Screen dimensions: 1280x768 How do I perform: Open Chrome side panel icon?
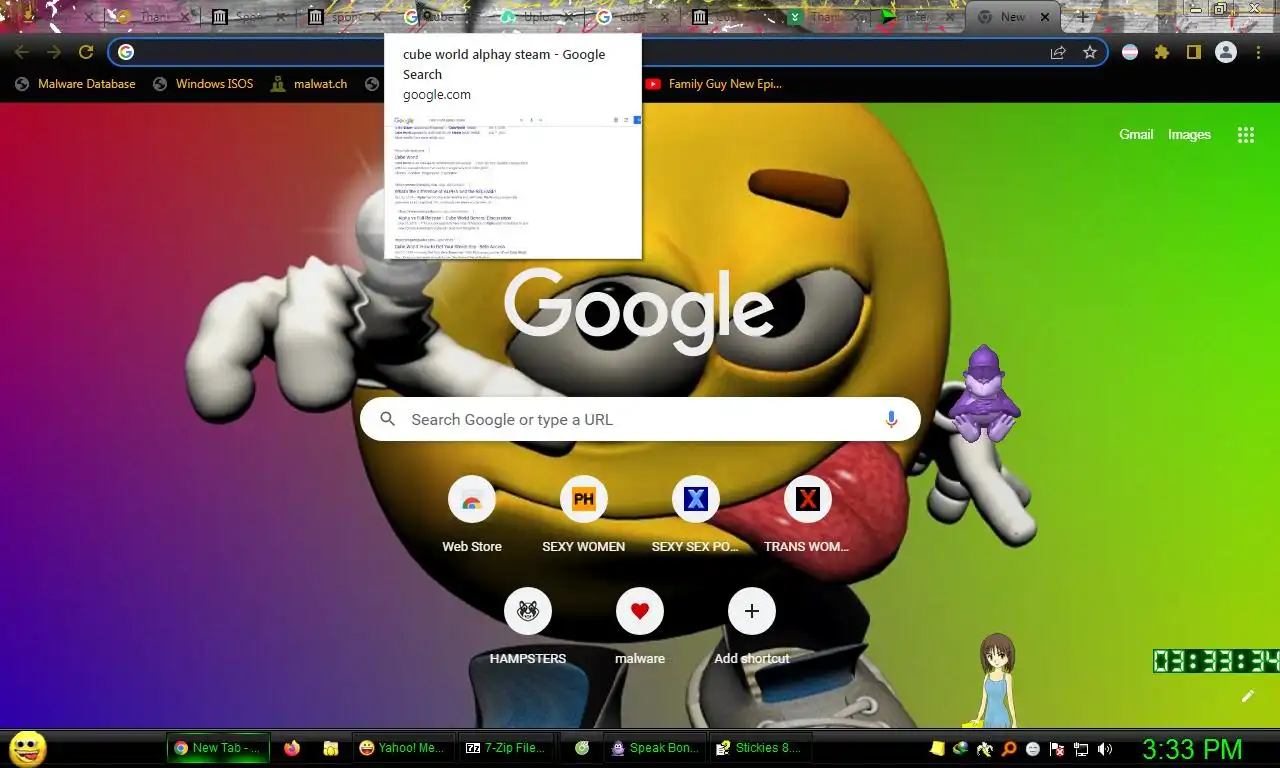tap(1194, 53)
